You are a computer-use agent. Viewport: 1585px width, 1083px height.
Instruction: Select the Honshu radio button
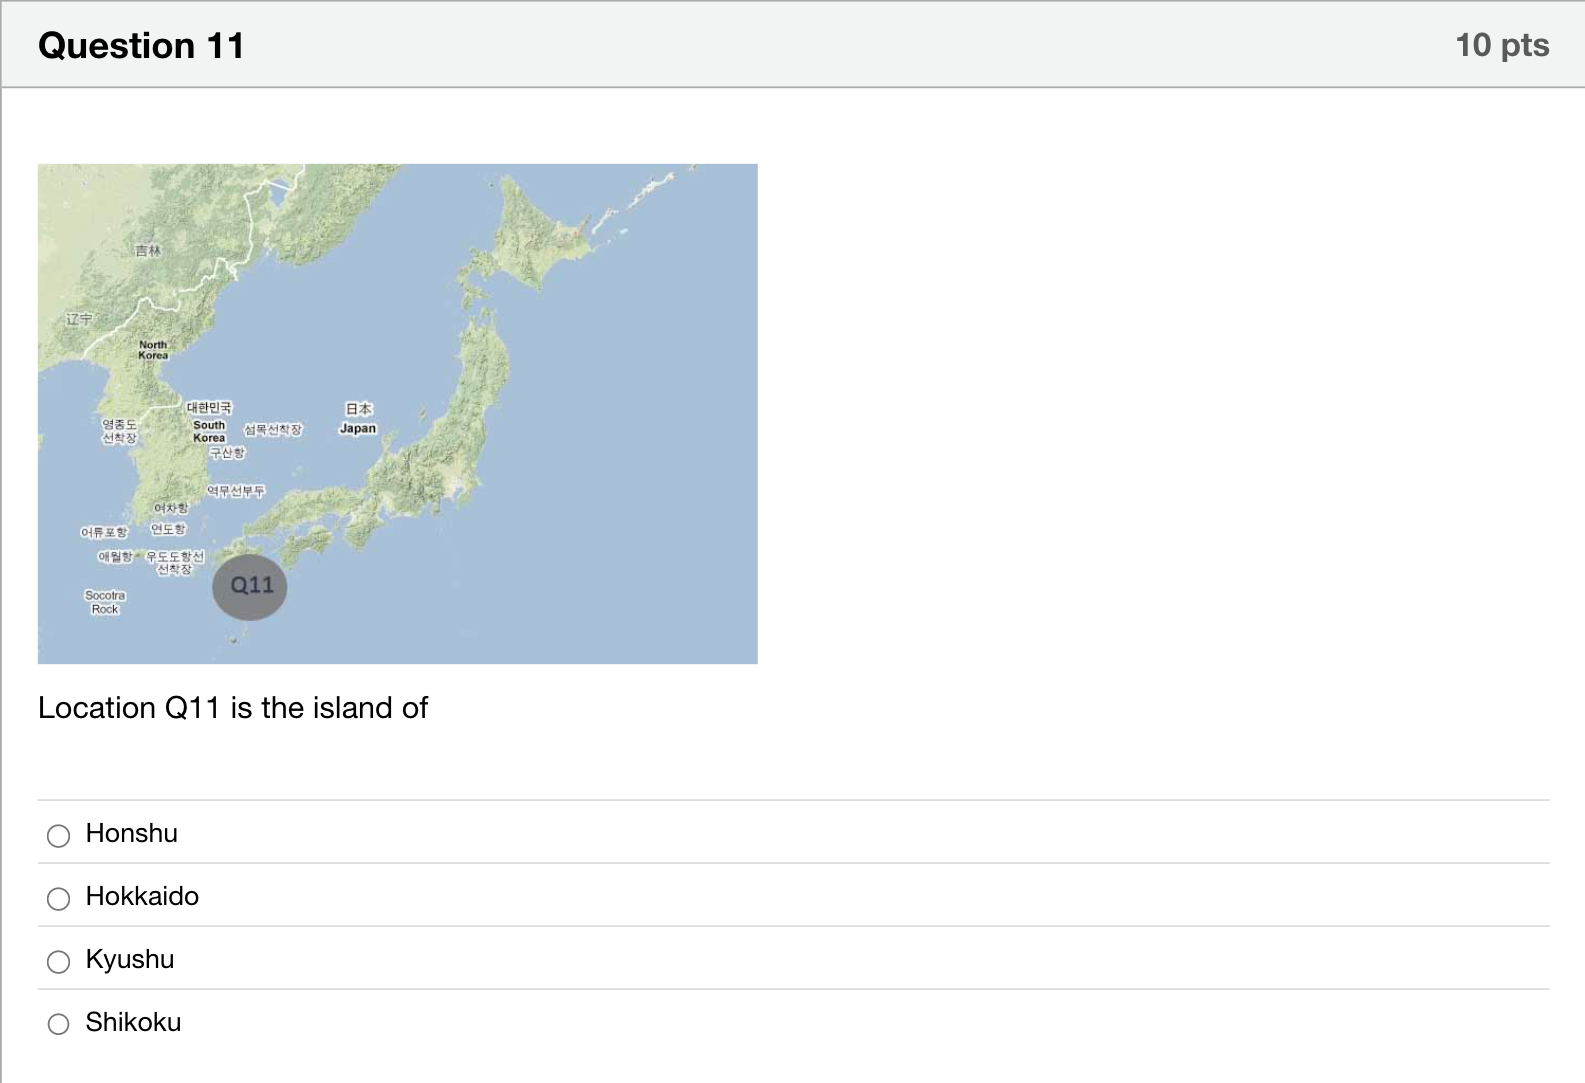coord(59,835)
